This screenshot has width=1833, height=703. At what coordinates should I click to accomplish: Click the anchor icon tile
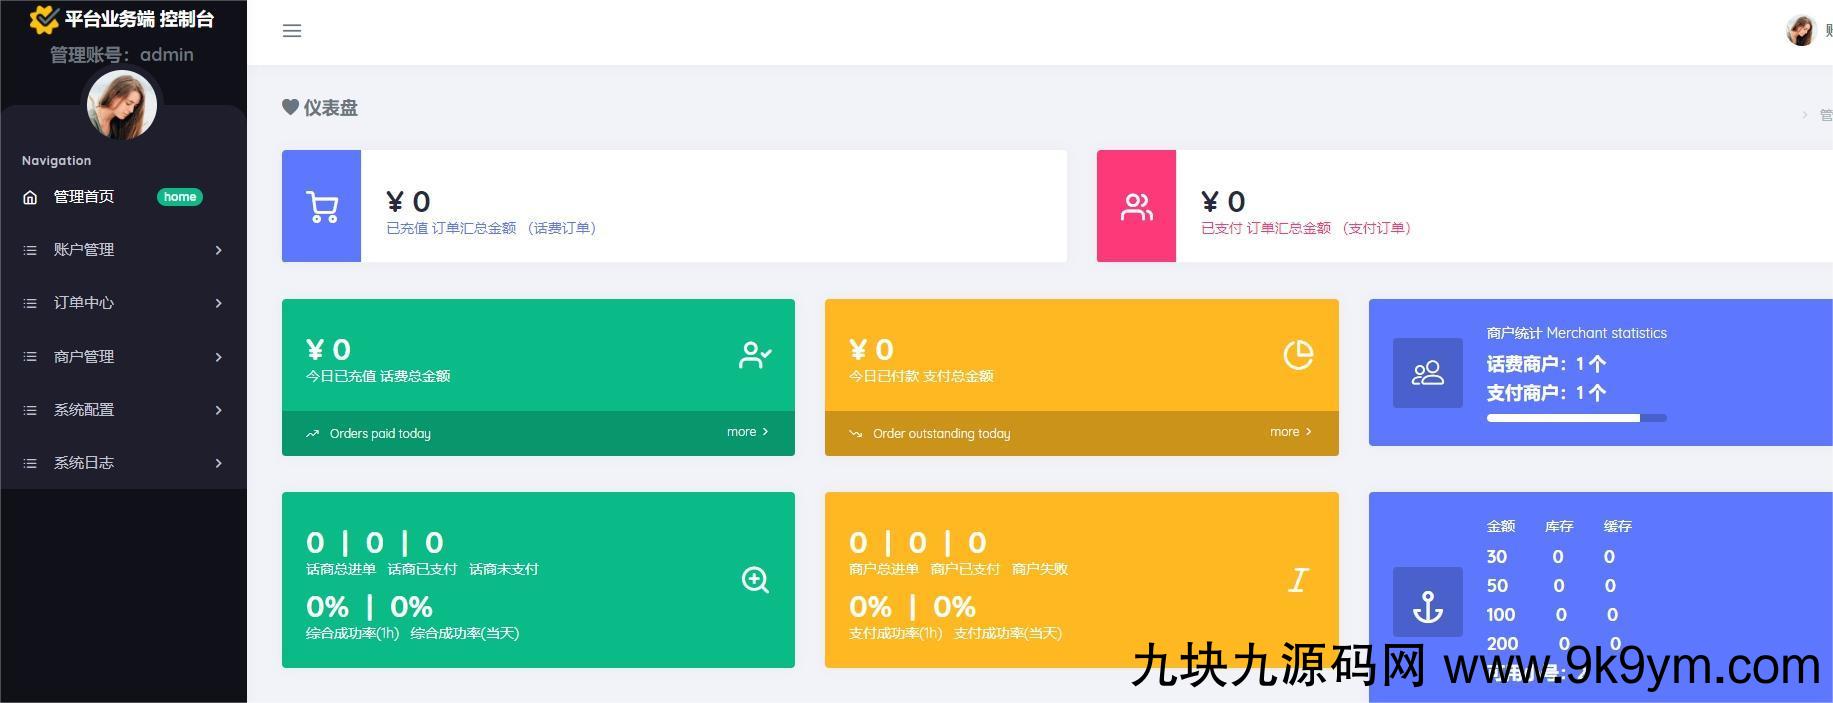[1427, 602]
